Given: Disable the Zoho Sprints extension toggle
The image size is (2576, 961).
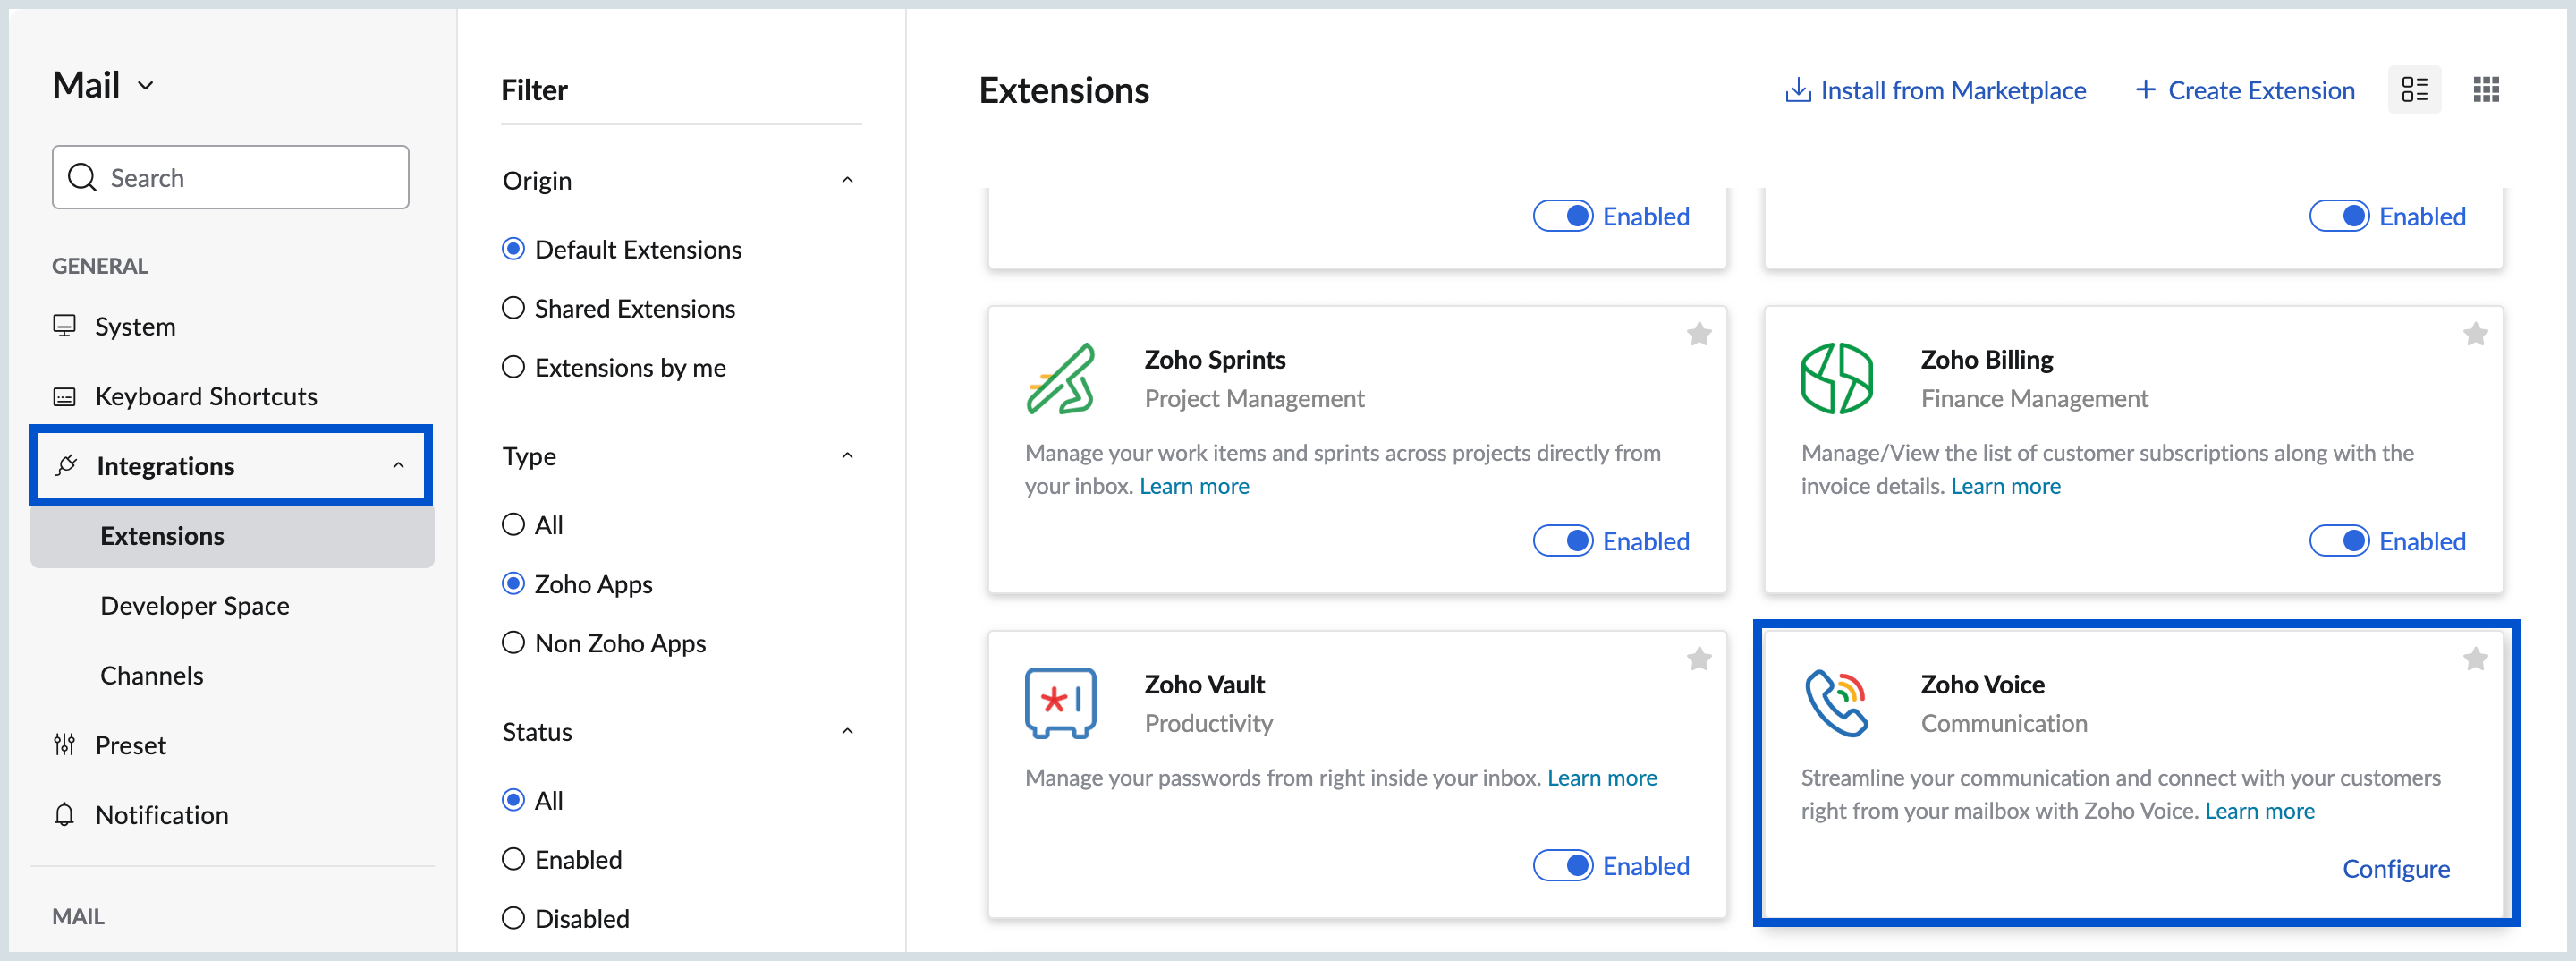Looking at the screenshot, I should (1562, 541).
